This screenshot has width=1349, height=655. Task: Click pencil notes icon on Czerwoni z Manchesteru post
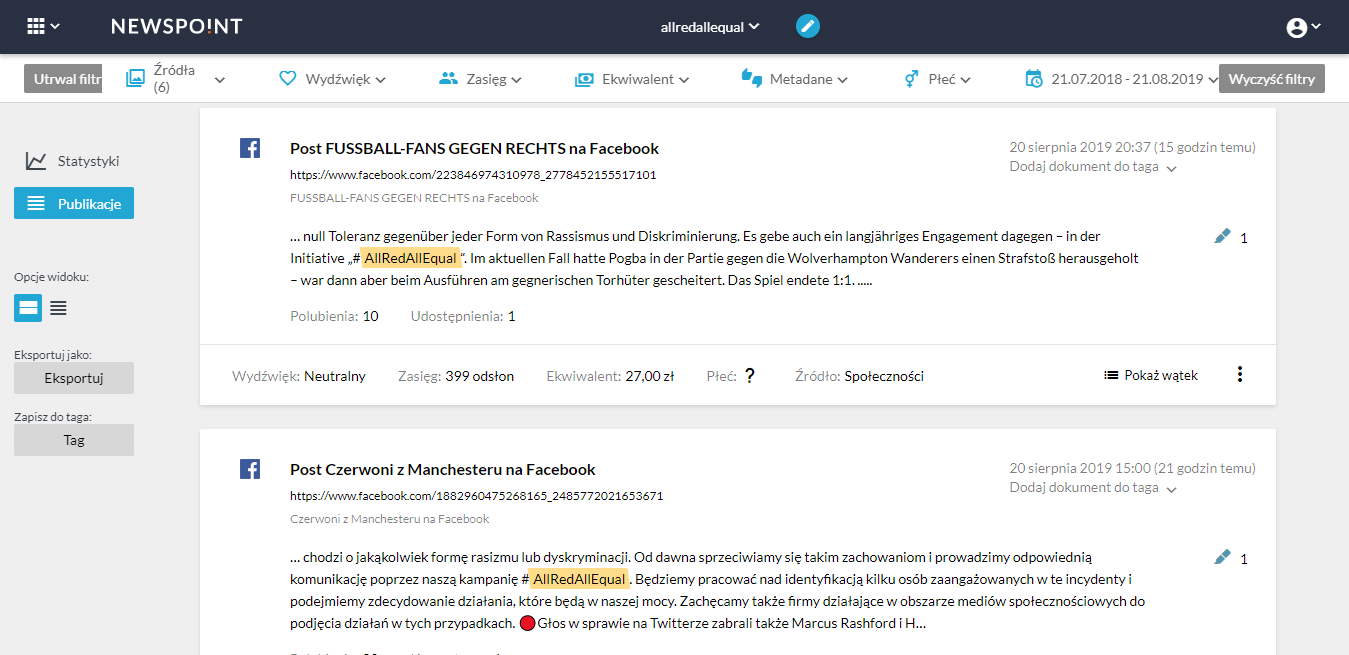tap(1222, 557)
